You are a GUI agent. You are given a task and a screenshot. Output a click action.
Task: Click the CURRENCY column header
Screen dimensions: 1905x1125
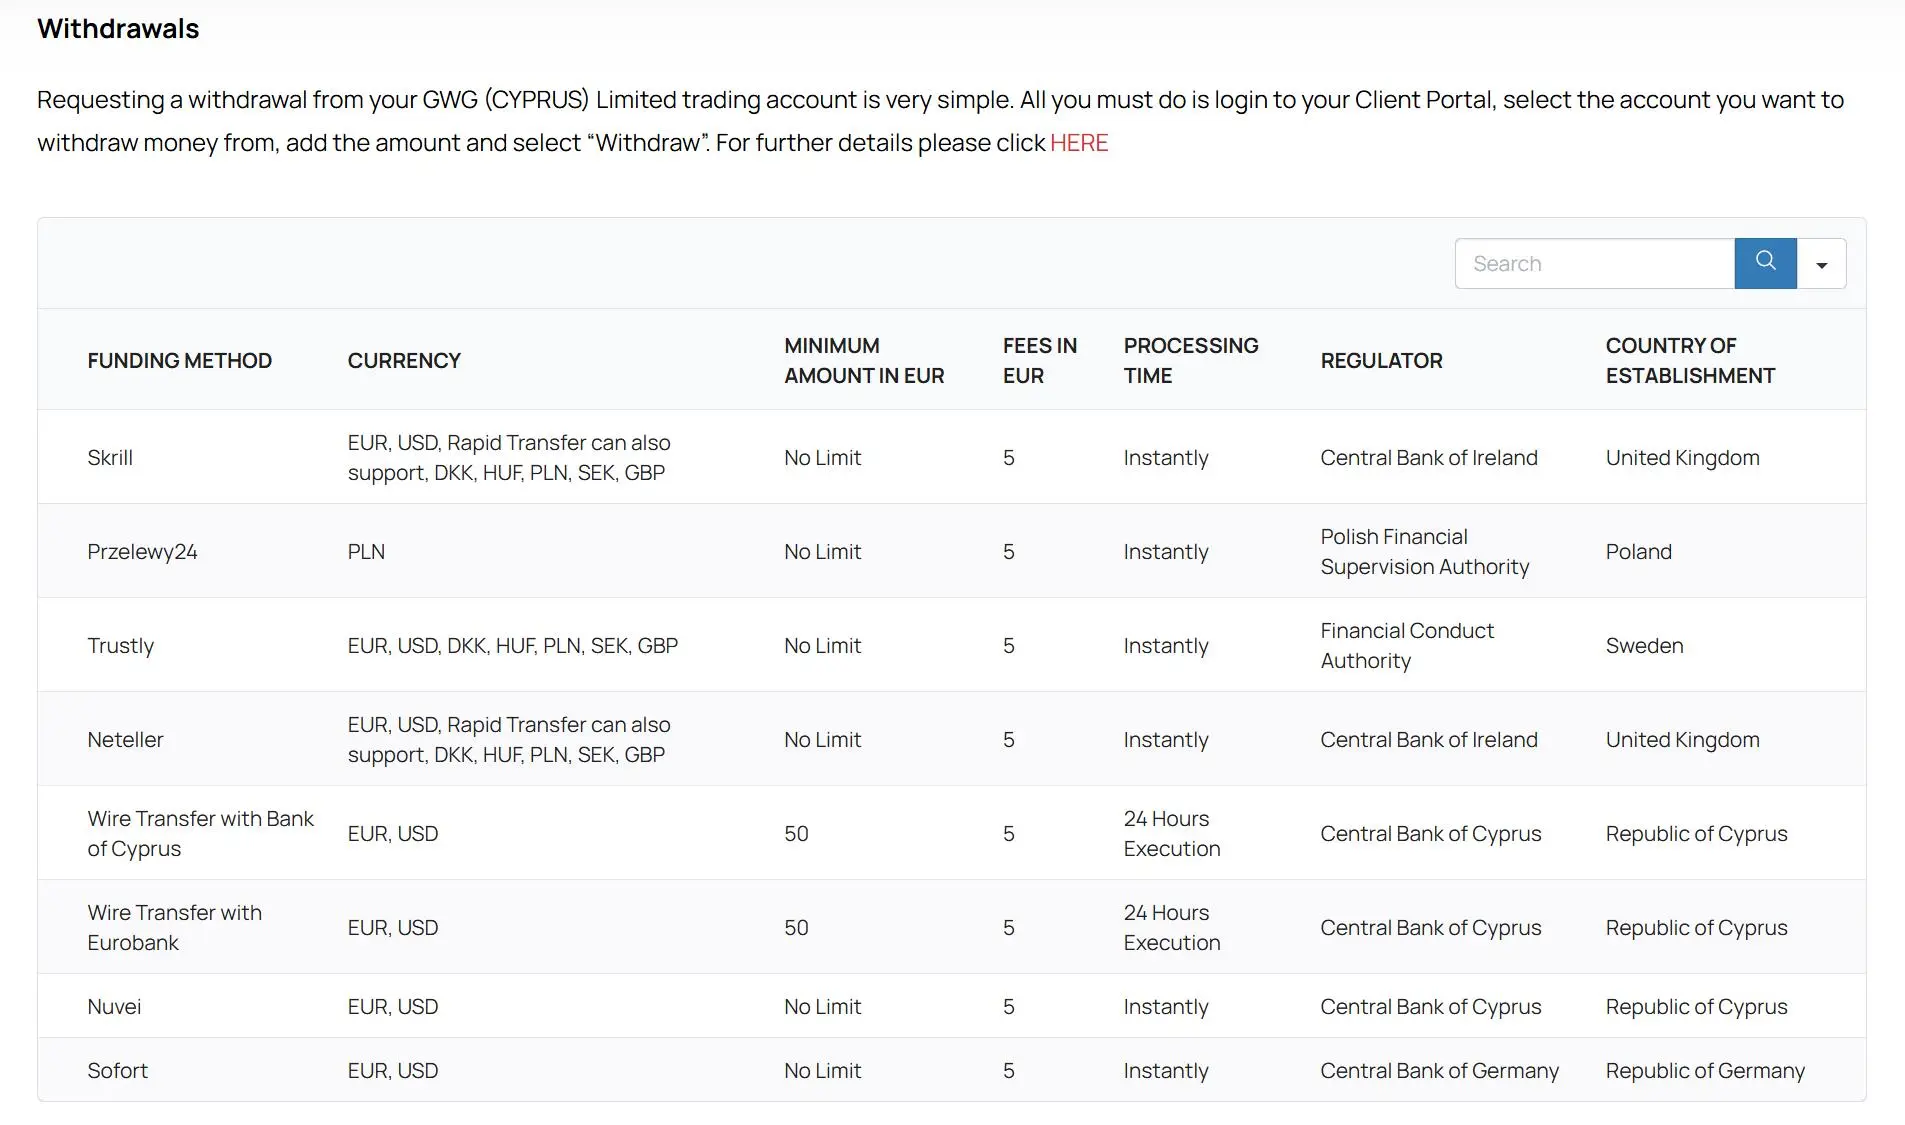(404, 360)
